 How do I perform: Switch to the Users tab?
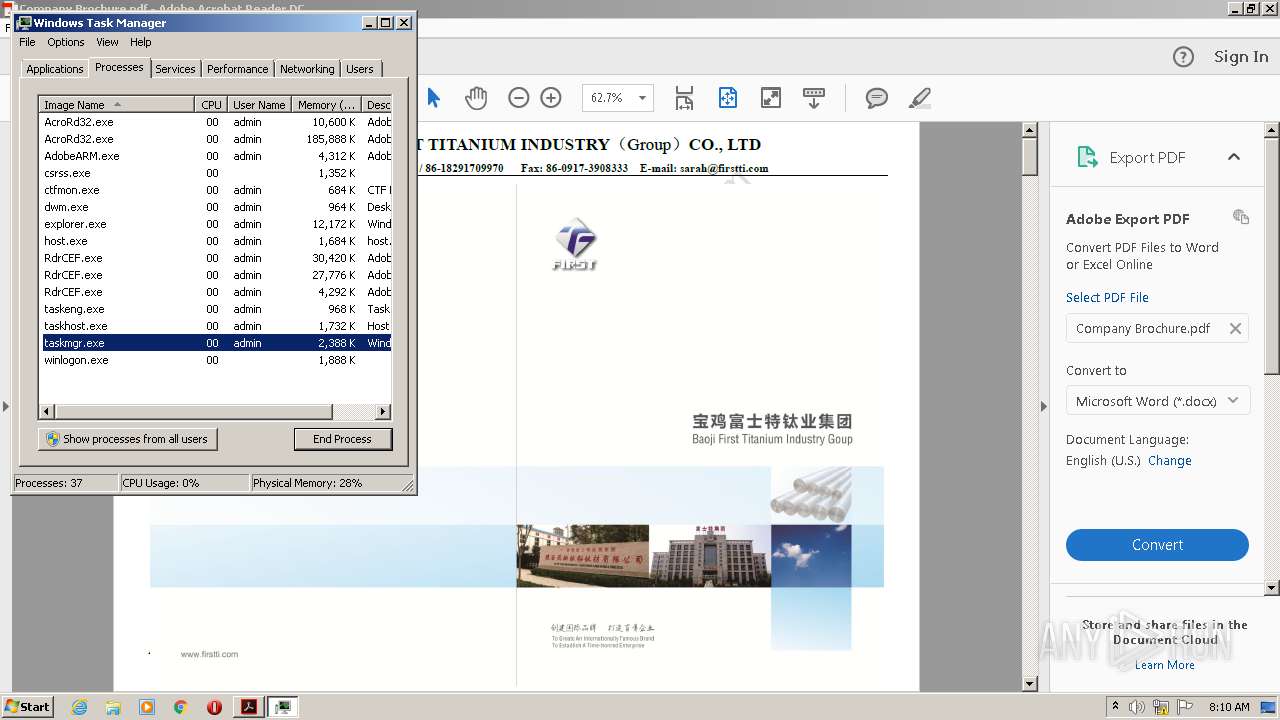coord(359,69)
